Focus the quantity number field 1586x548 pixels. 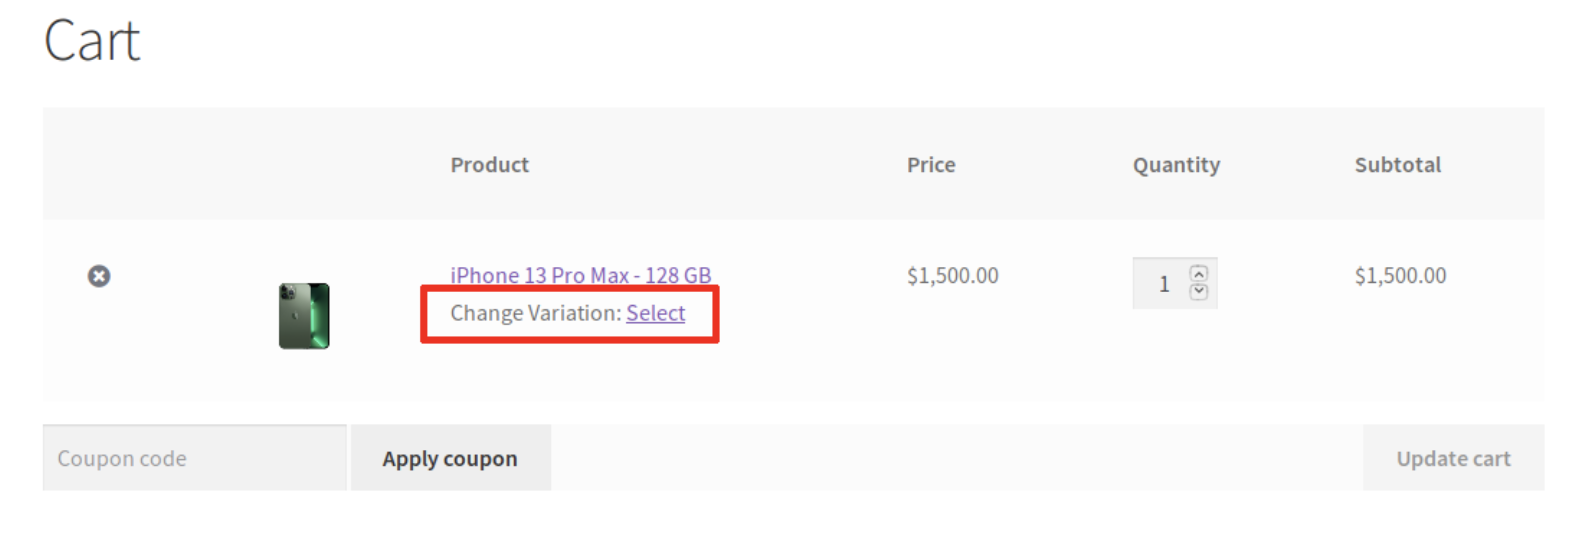(1163, 284)
